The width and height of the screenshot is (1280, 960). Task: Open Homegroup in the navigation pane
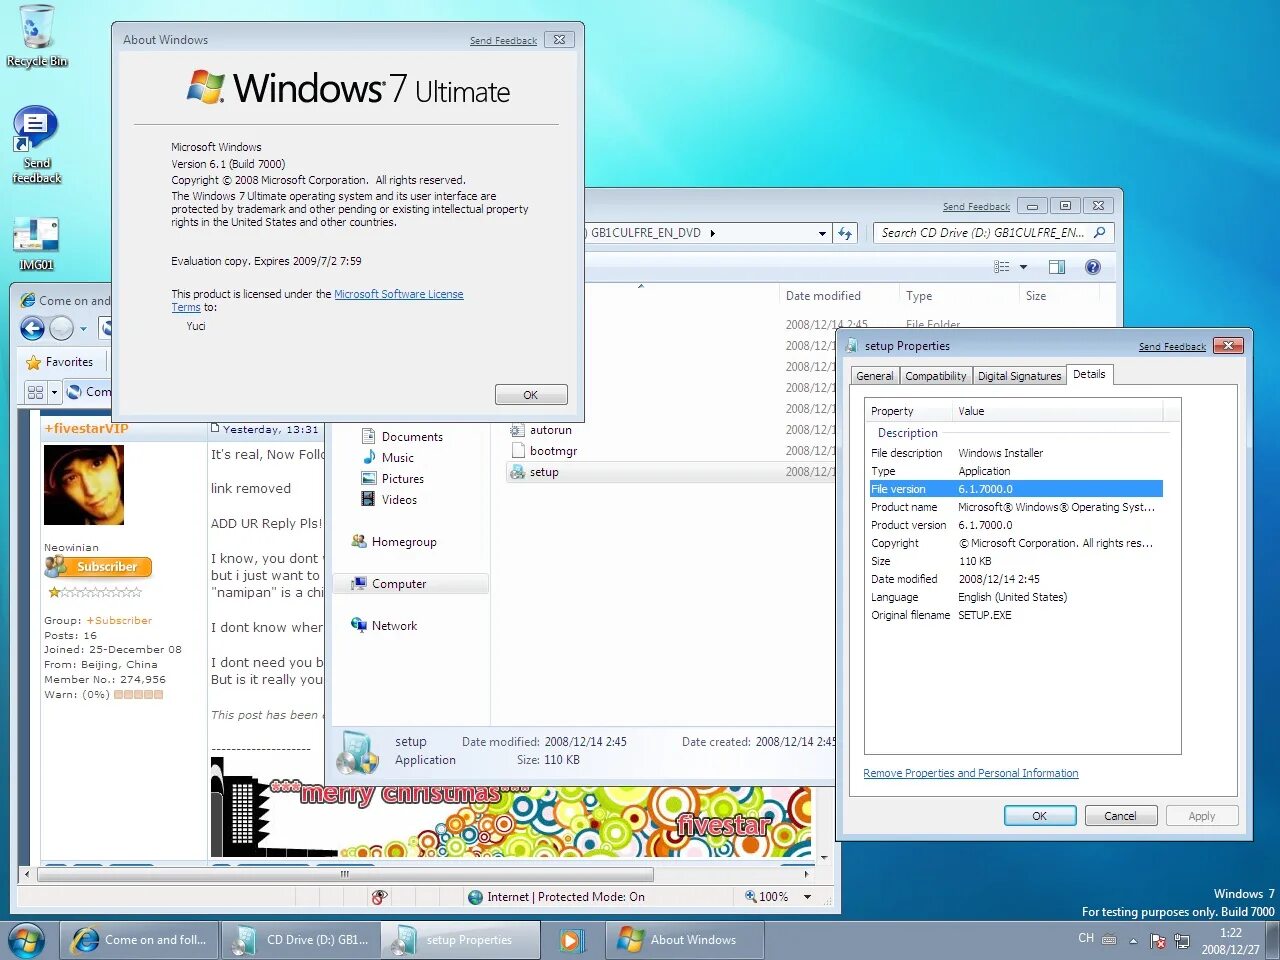tap(403, 541)
